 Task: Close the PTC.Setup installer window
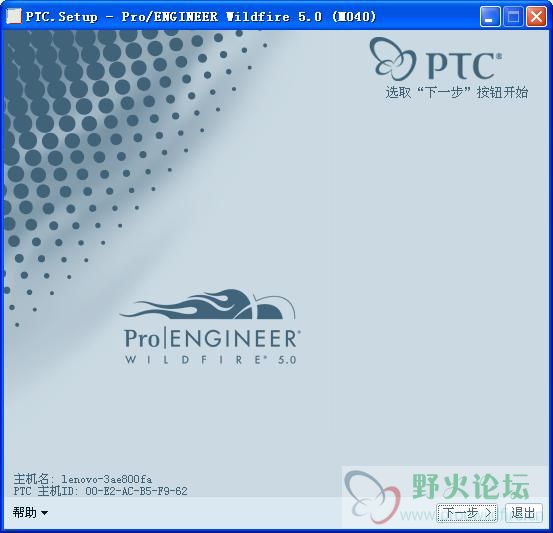point(536,16)
